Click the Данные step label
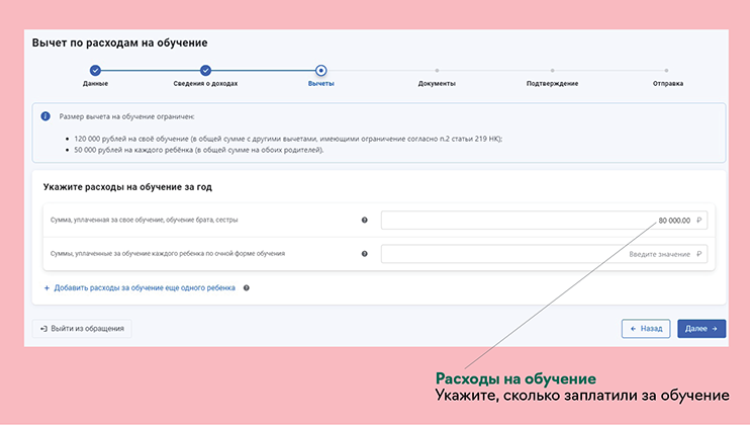 tap(95, 83)
